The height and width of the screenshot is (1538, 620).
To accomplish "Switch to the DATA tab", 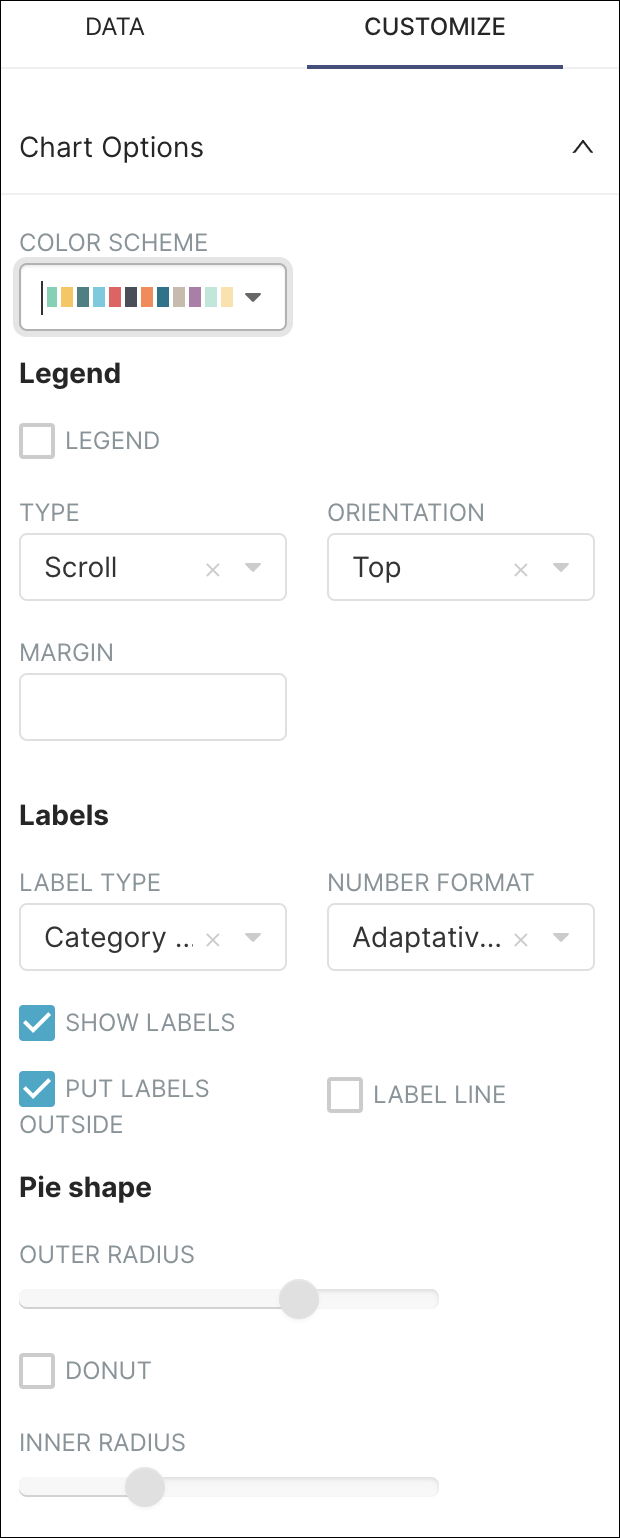I will click(x=114, y=27).
